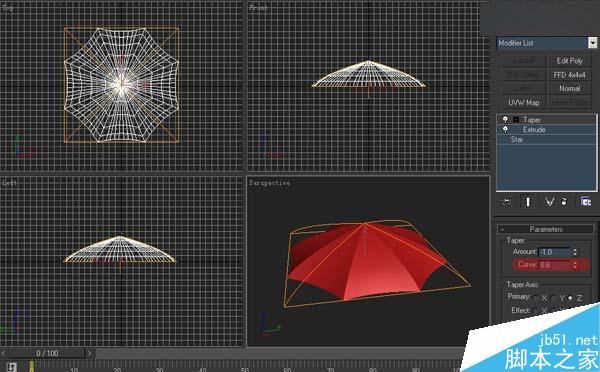The width and height of the screenshot is (600, 372).
Task: Set Effect taper axis to X
Action: (536, 310)
